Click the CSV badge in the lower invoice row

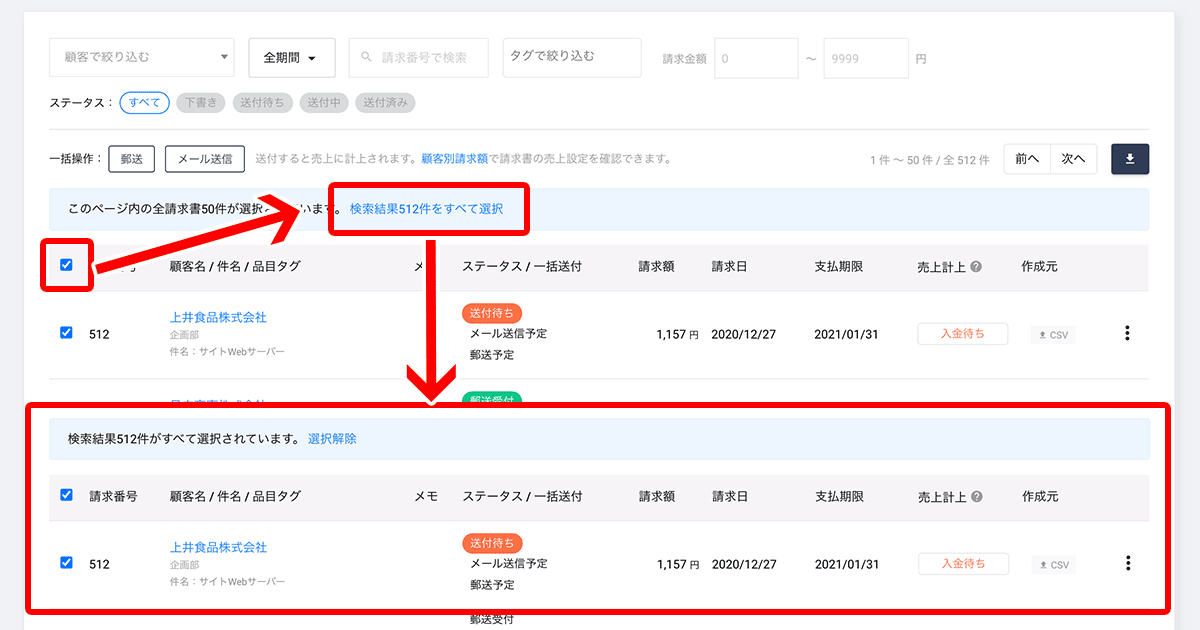point(1053,564)
